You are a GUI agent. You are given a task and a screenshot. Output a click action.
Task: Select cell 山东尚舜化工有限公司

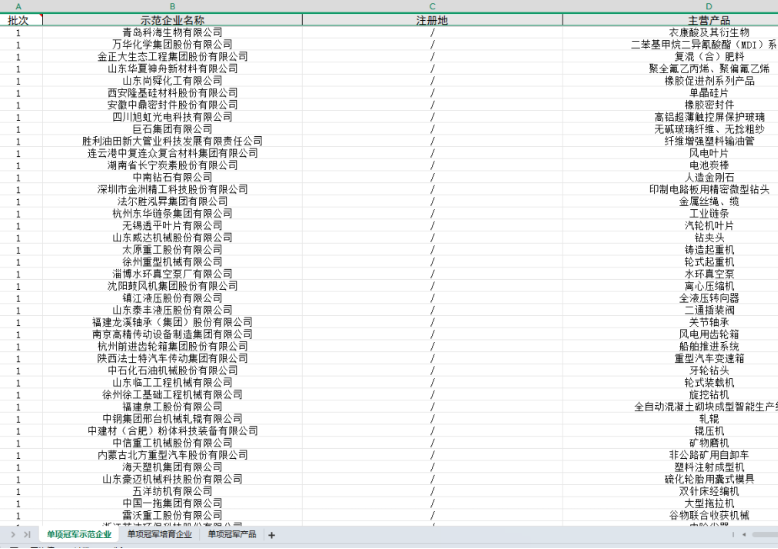[172, 81]
